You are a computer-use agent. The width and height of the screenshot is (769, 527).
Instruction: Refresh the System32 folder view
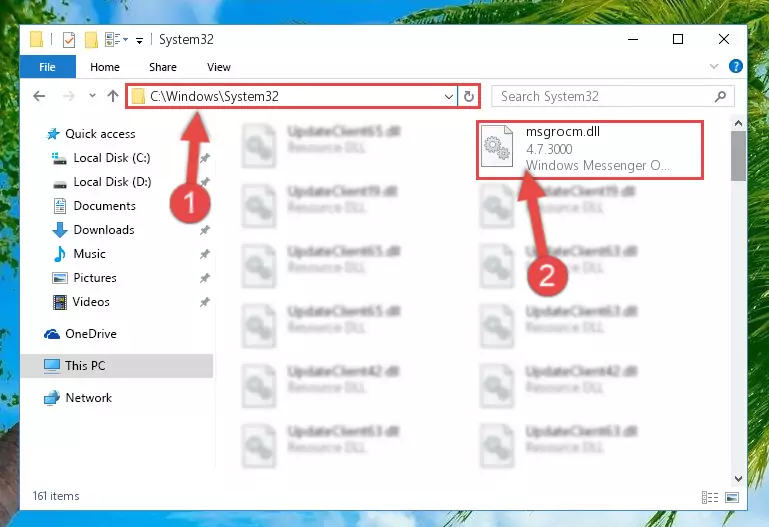click(x=468, y=97)
